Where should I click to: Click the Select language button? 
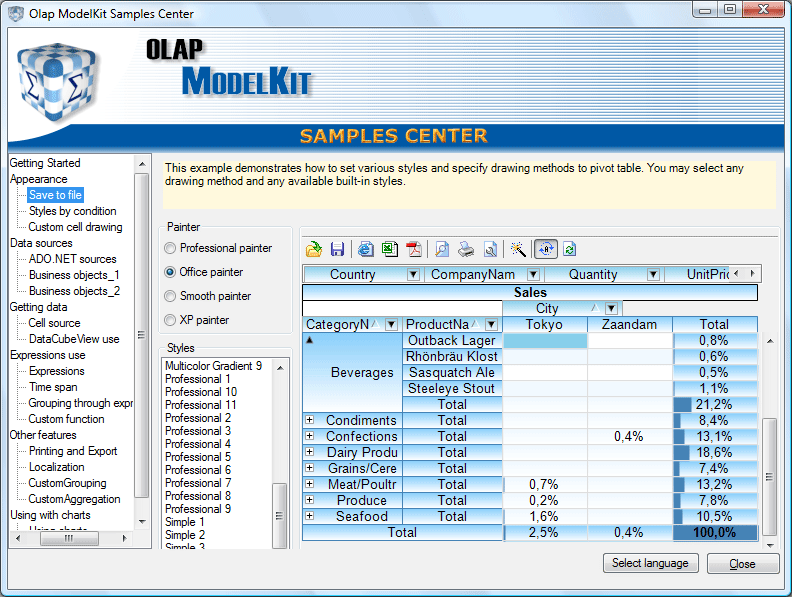[651, 563]
